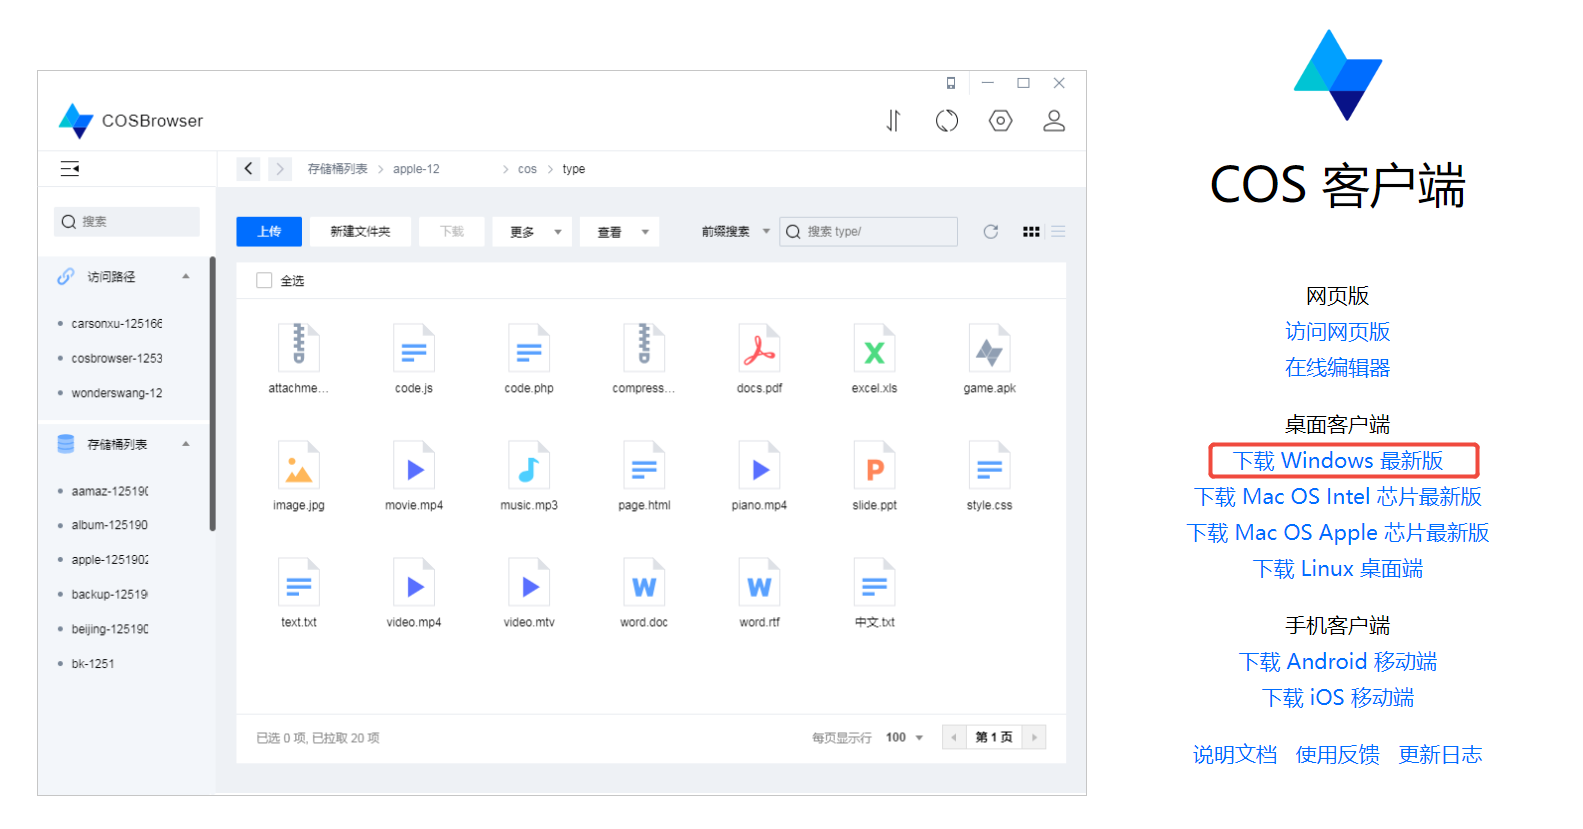1583x829 pixels.
Task: Click the apple-12 breadcrumb
Action: [416, 169]
